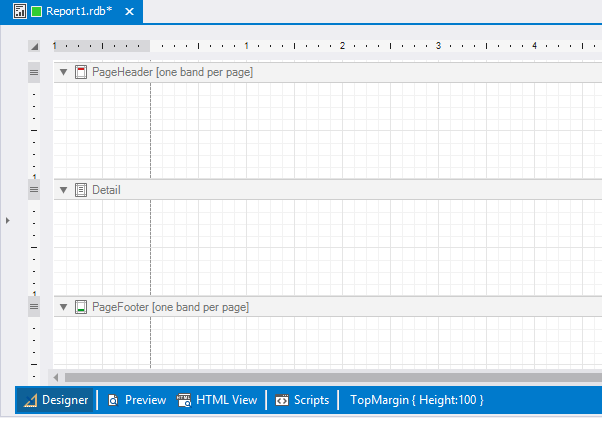Switch to the Designer tab
This screenshot has height=421, width=604.
[55, 400]
